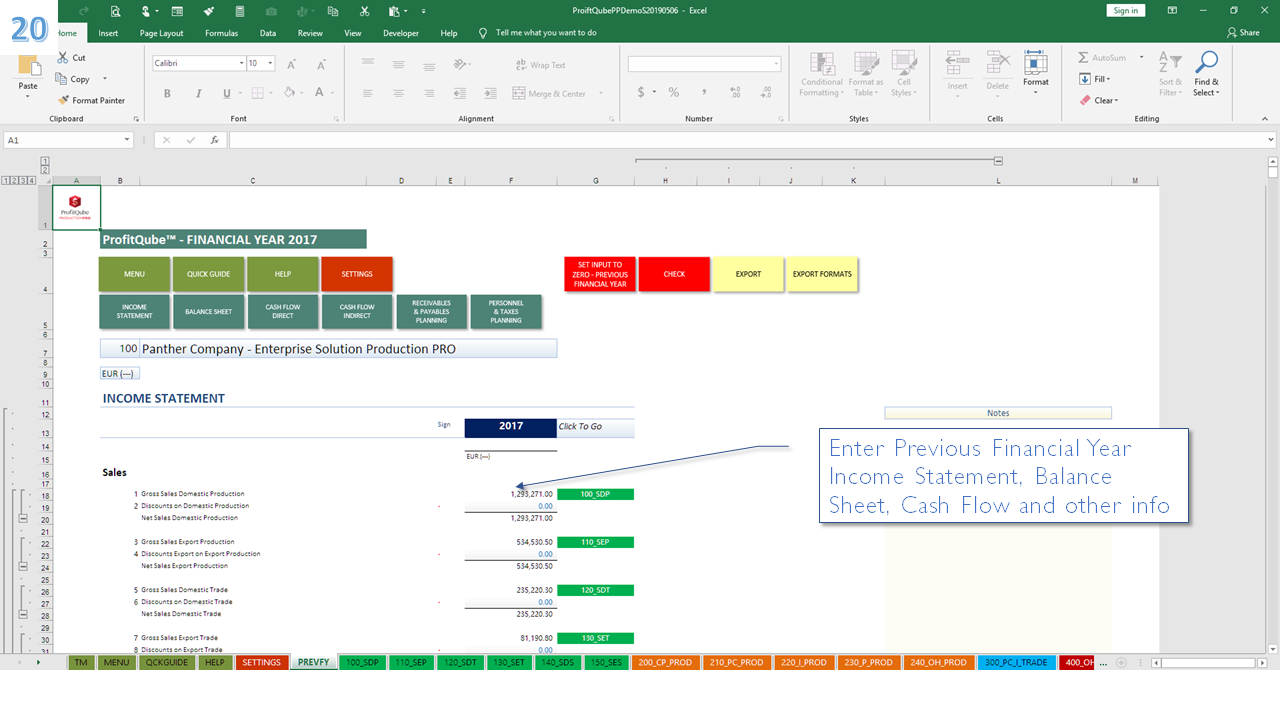Open the font size dropdown
Image resolution: width=1280 pixels, height=720 pixels.
coord(271,63)
